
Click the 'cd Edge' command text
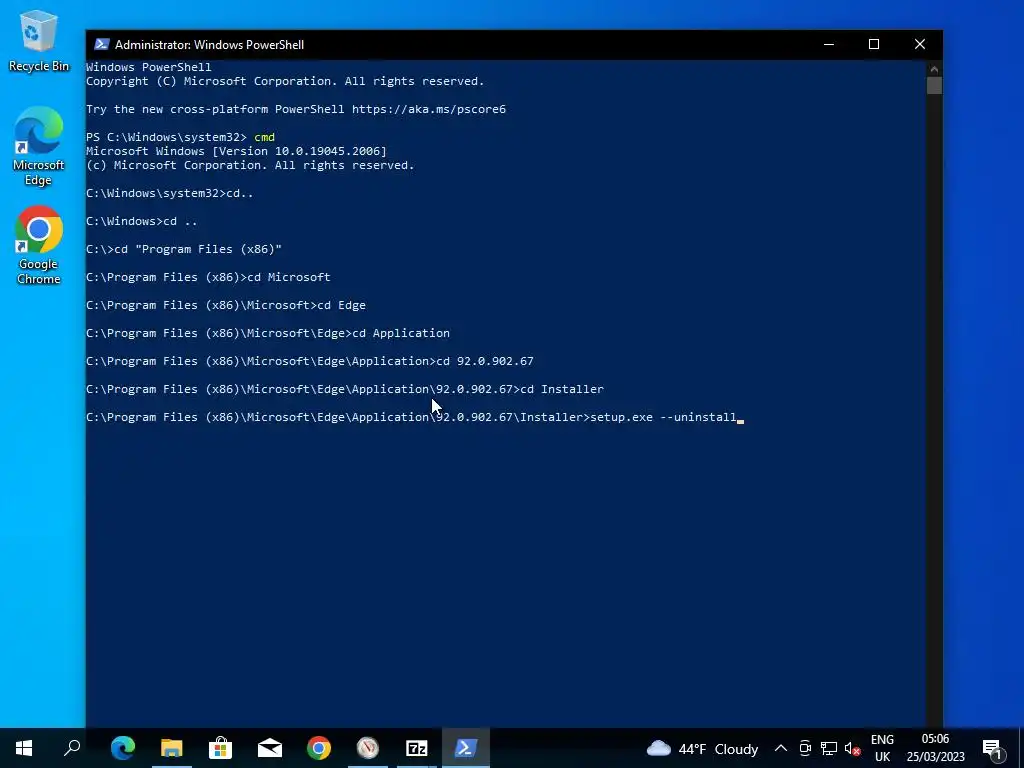(x=342, y=305)
